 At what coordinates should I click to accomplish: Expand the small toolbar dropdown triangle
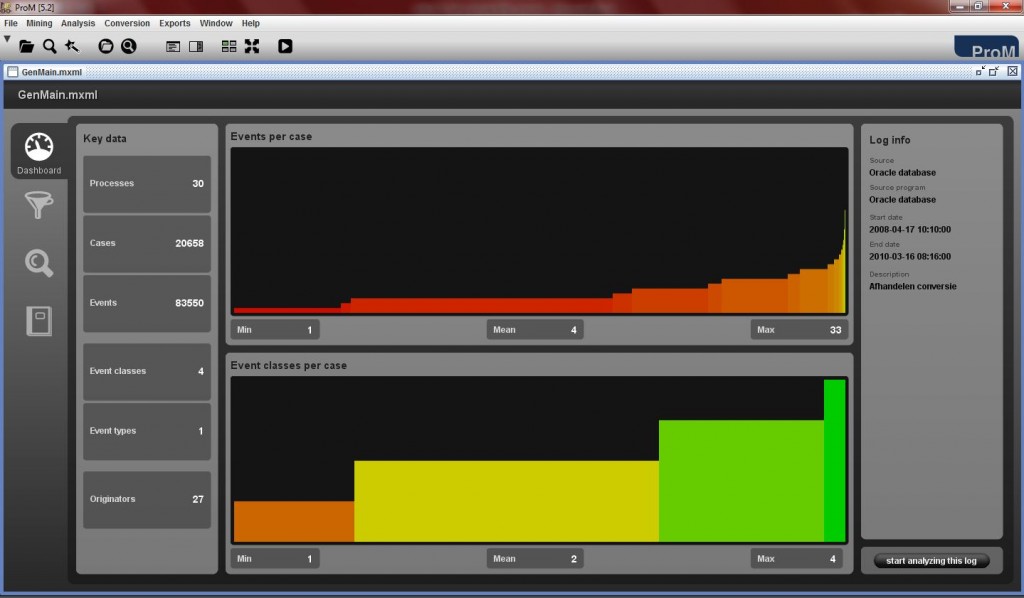7,39
